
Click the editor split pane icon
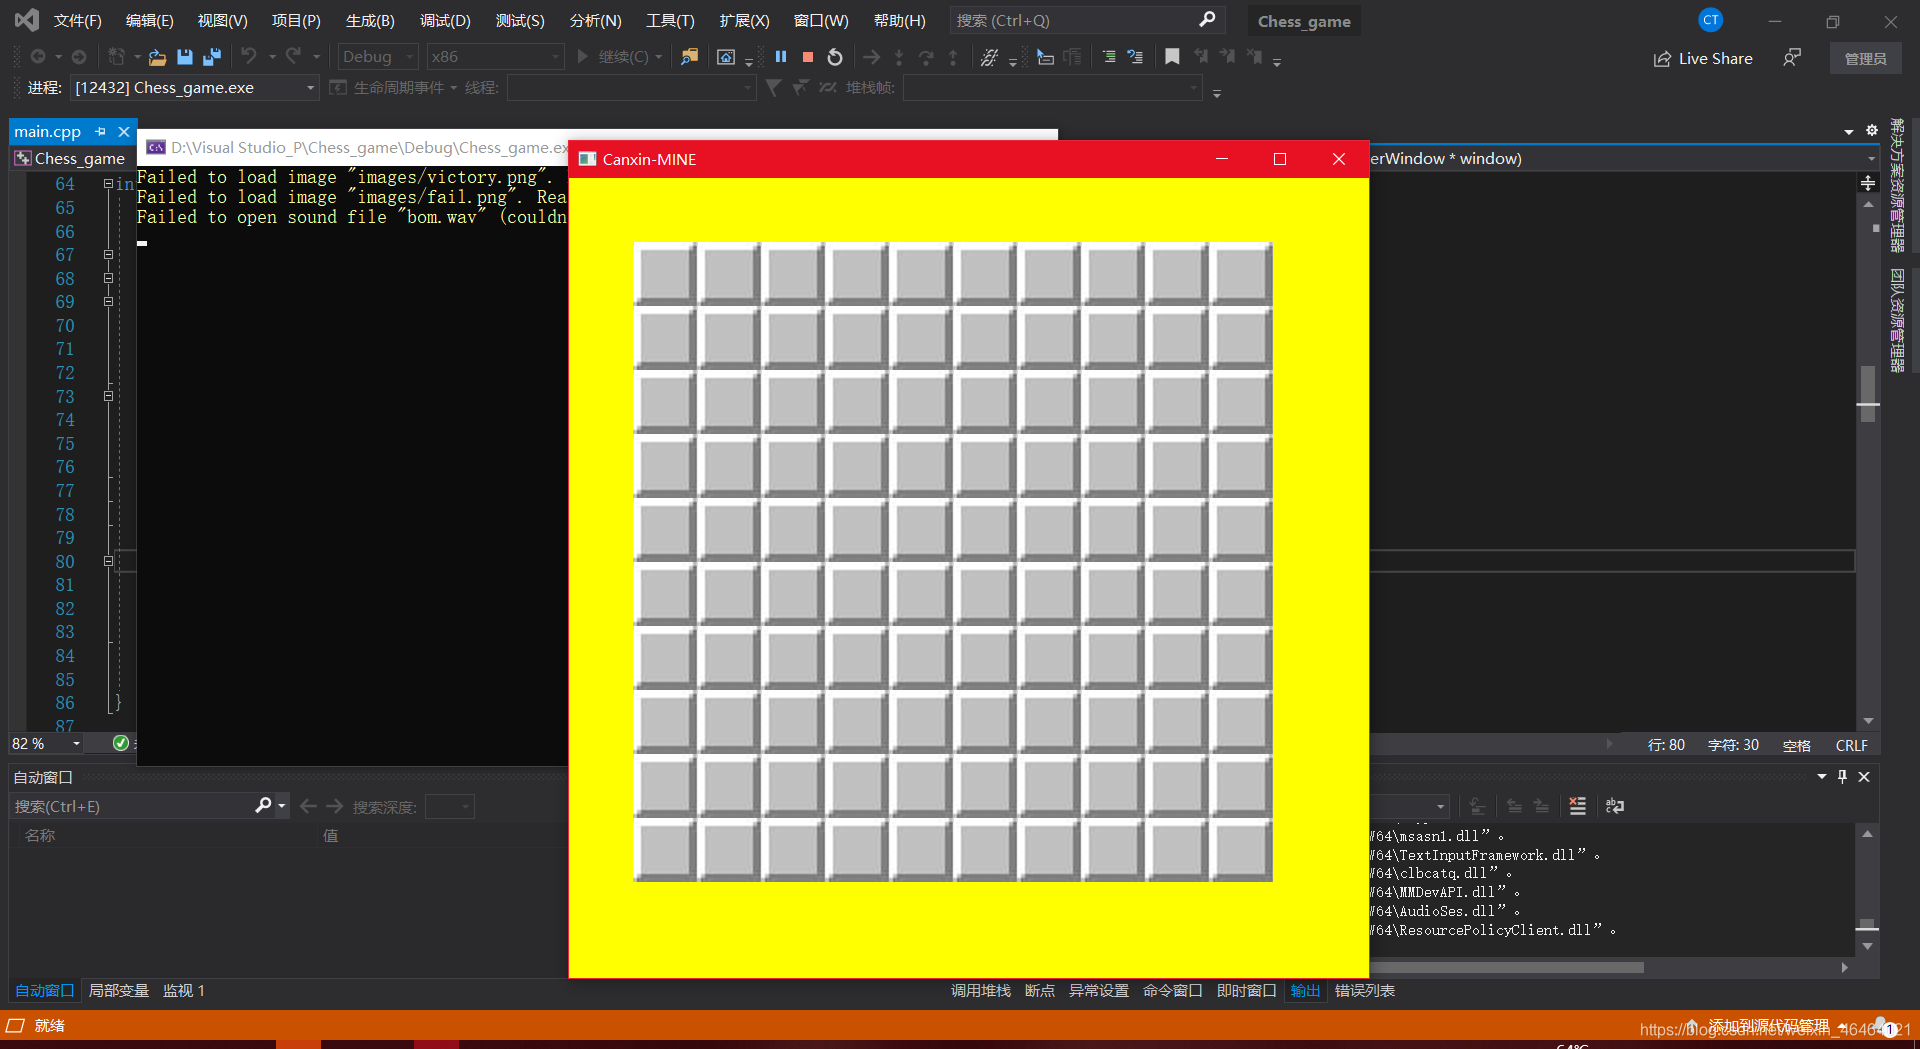(x=1868, y=183)
